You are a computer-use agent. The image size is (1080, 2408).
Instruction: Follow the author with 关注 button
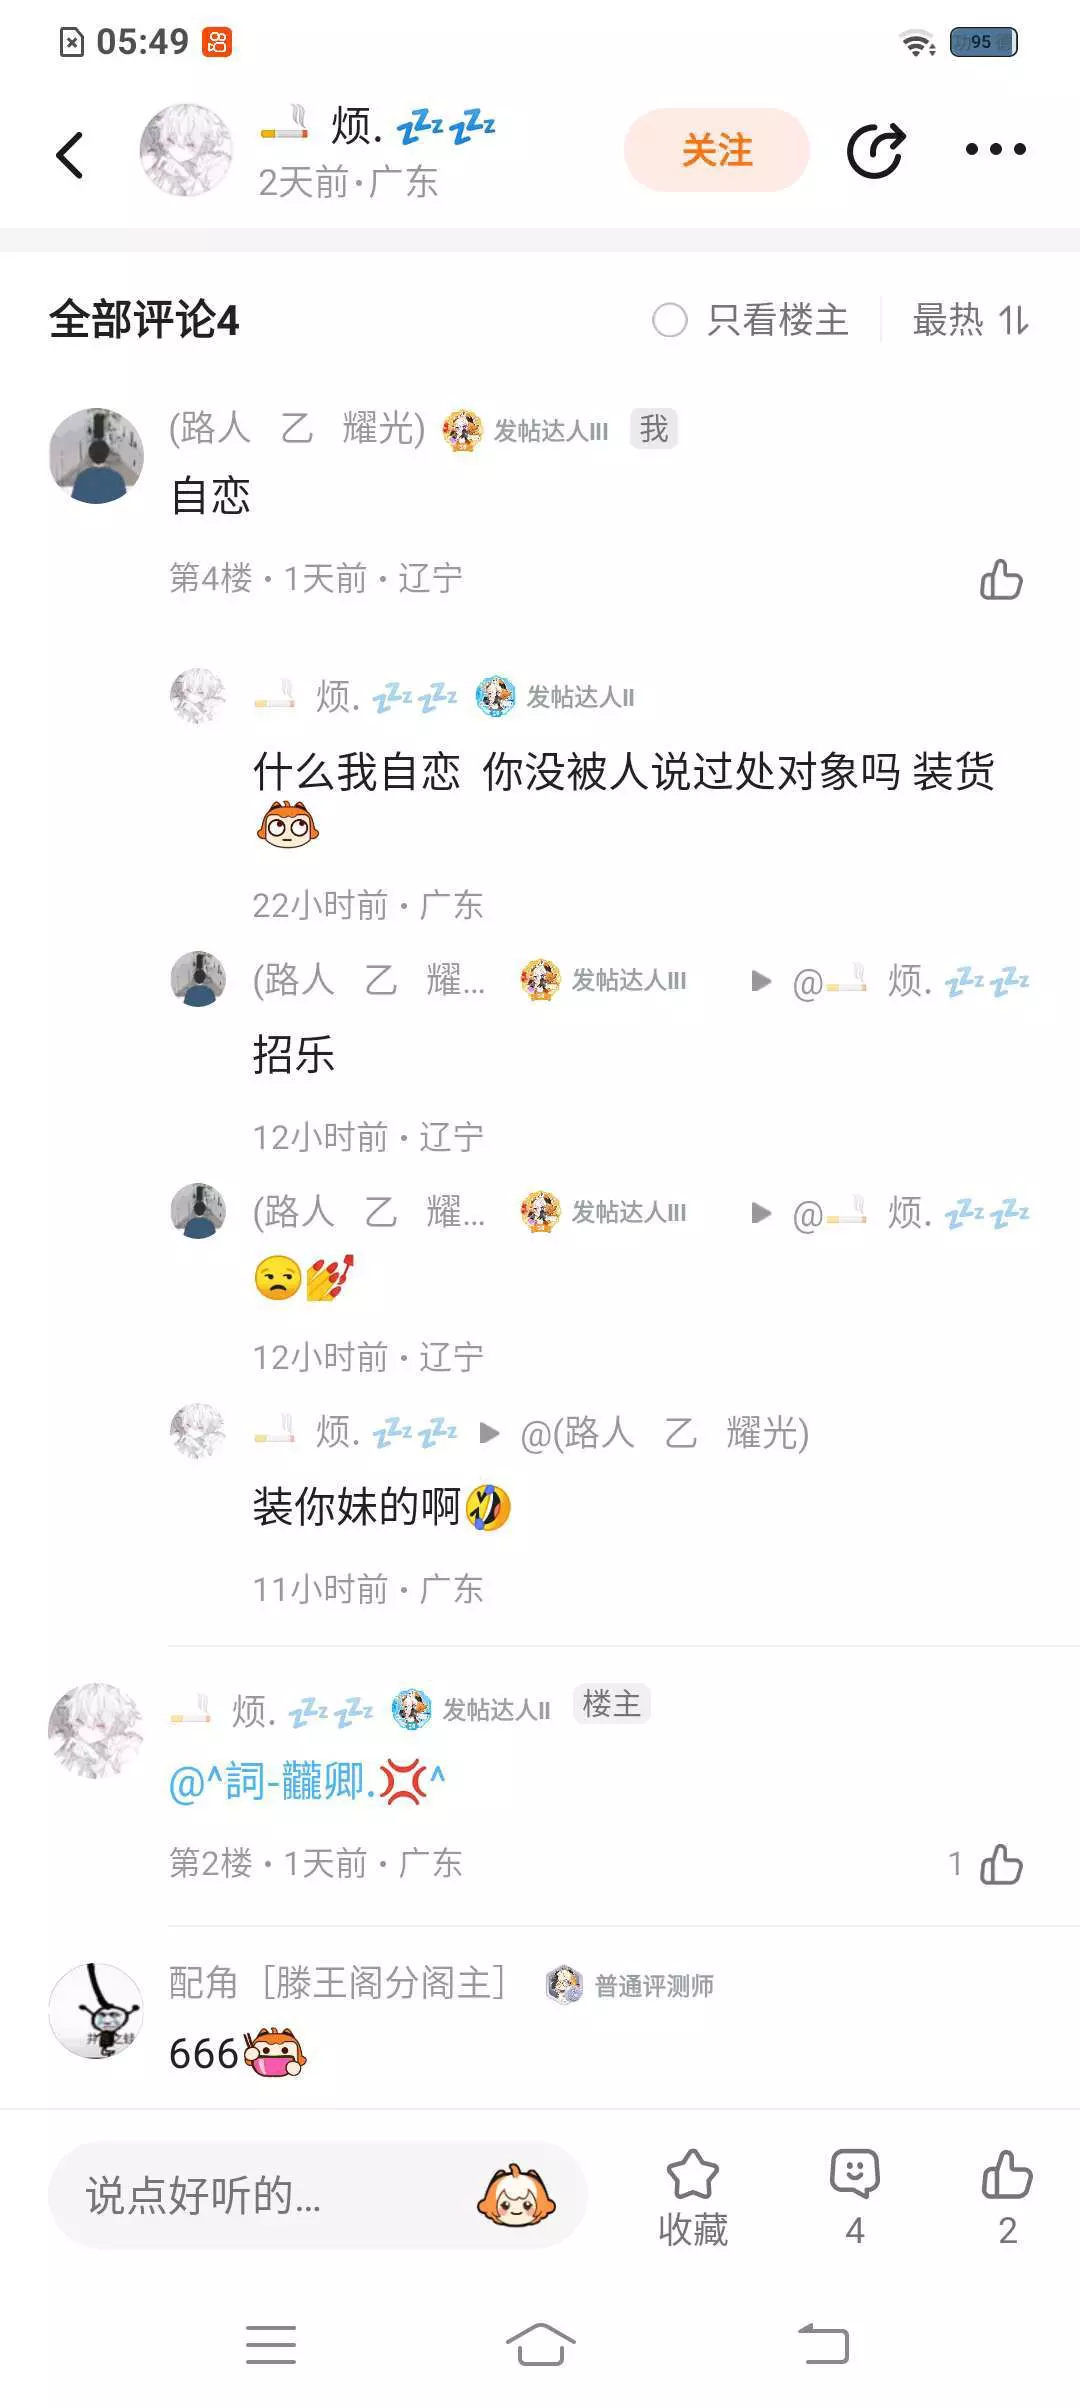click(x=717, y=150)
